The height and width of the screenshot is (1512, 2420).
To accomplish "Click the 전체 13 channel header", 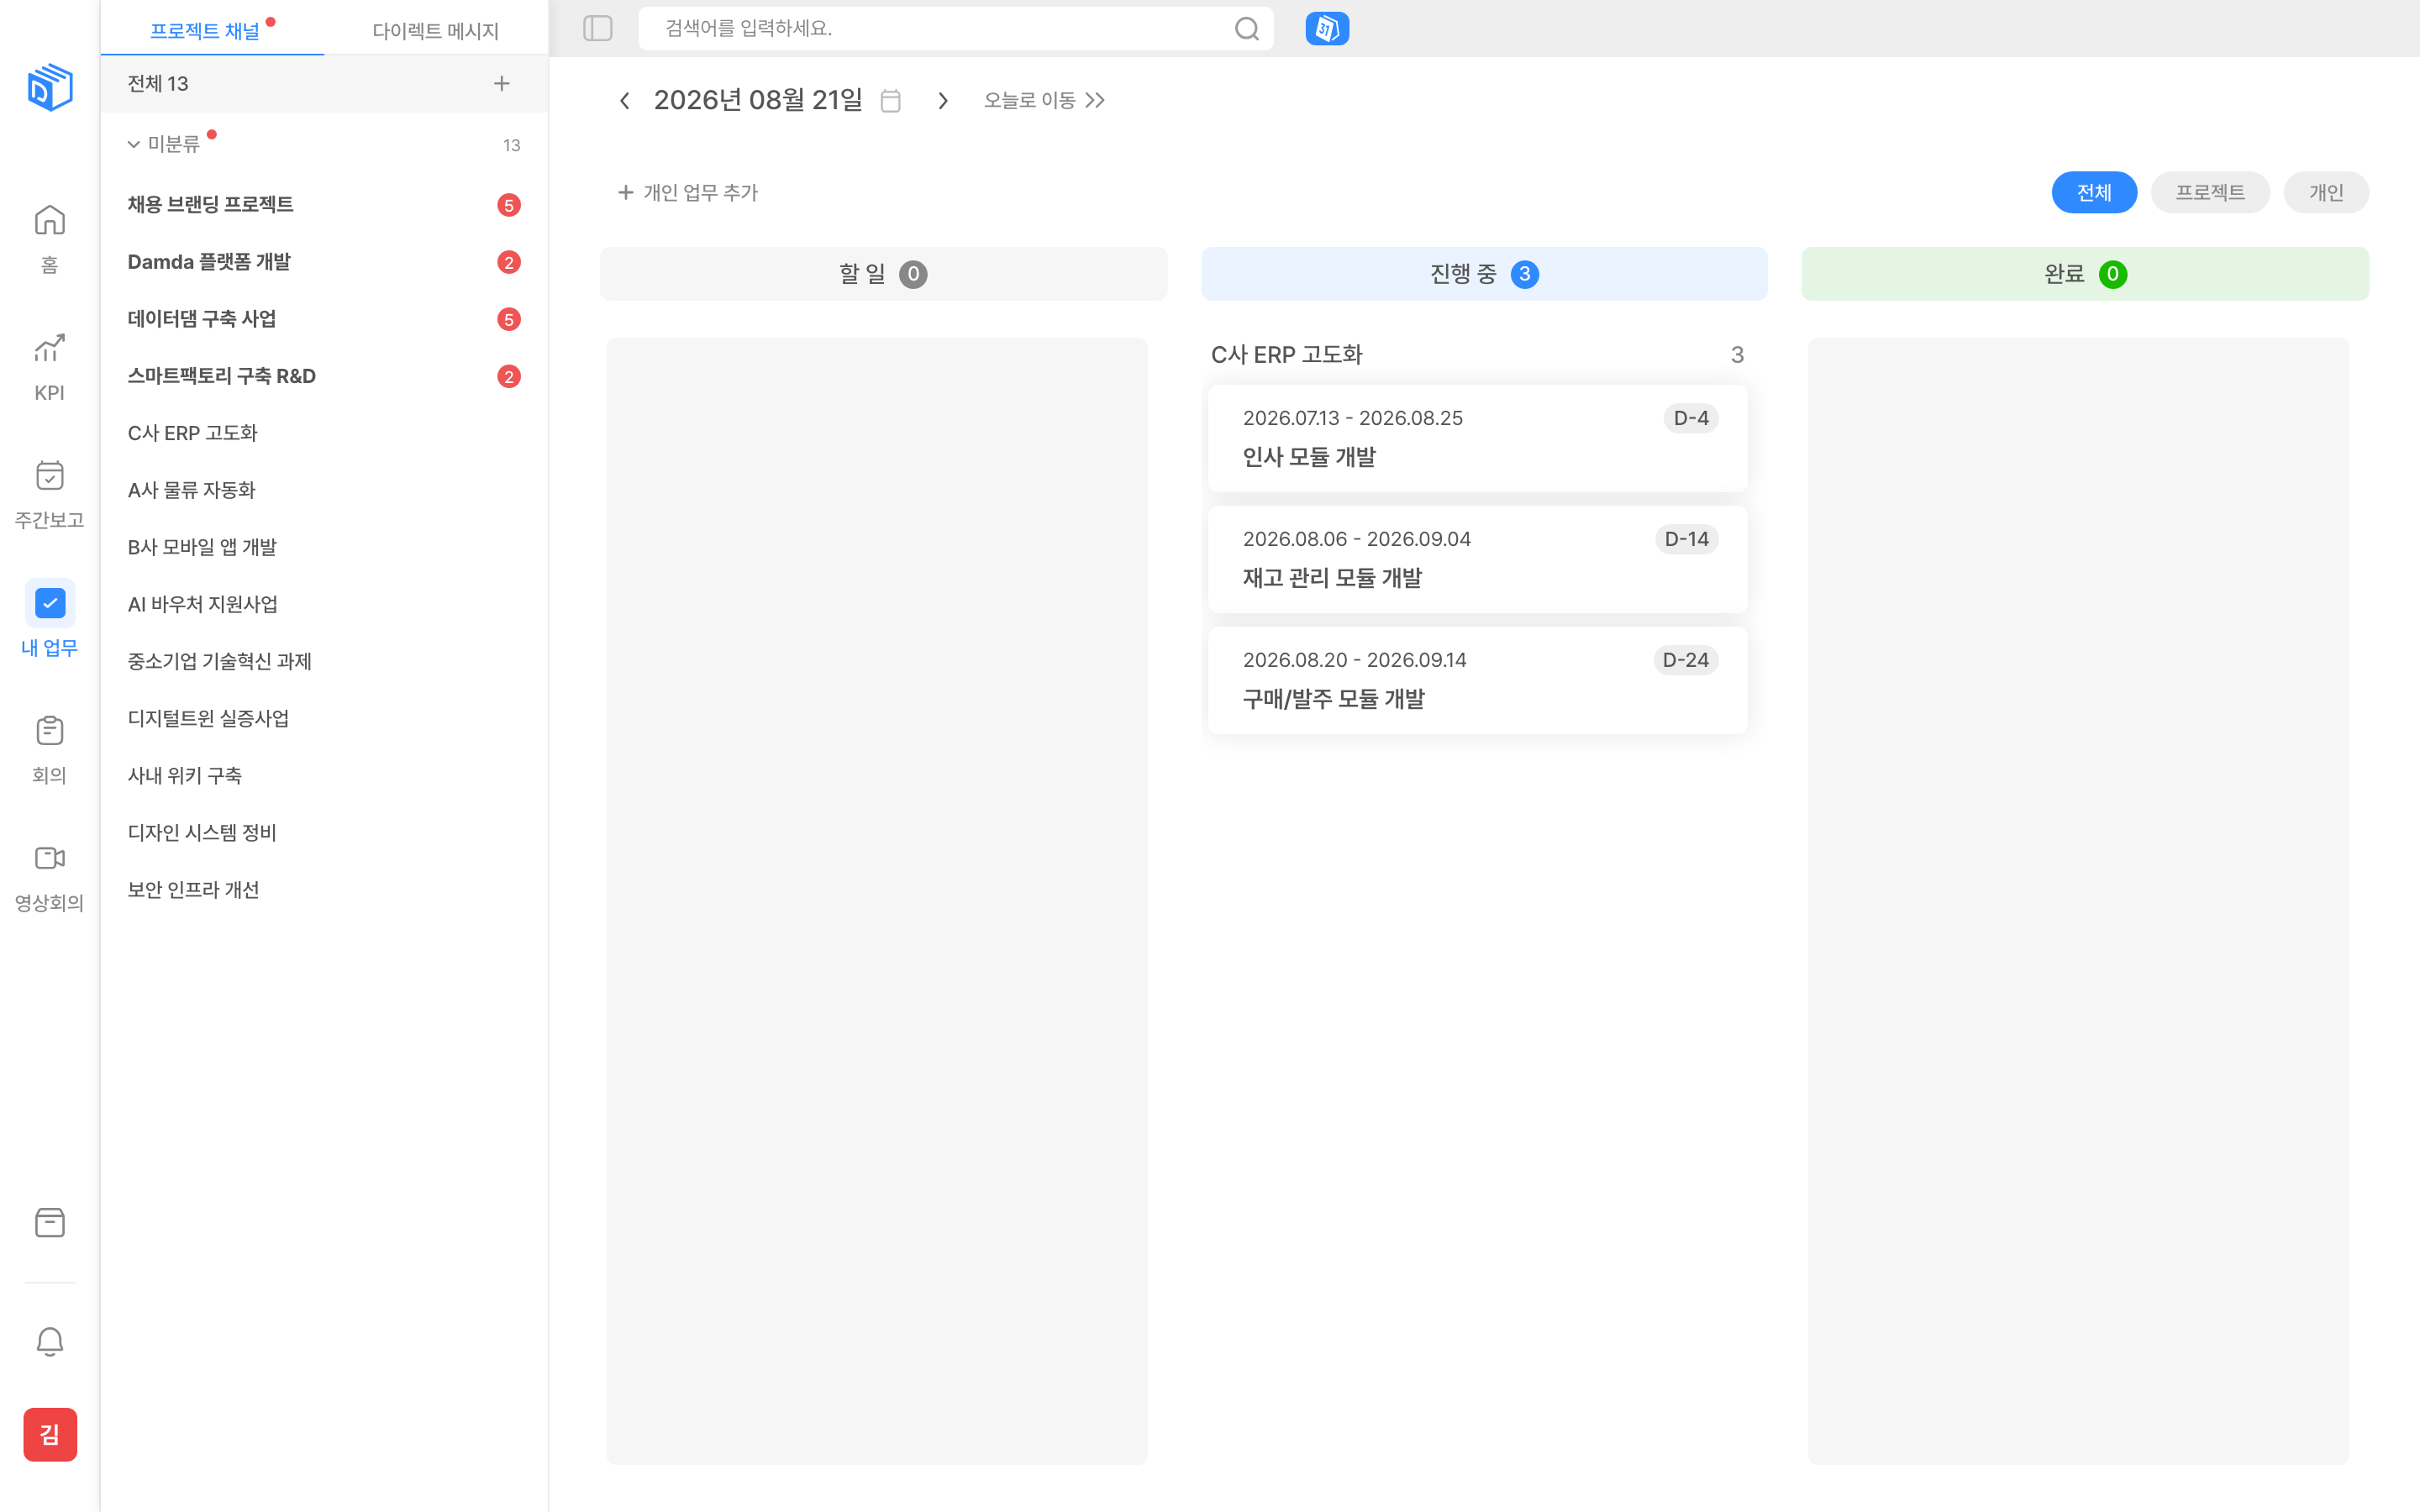I will [324, 83].
